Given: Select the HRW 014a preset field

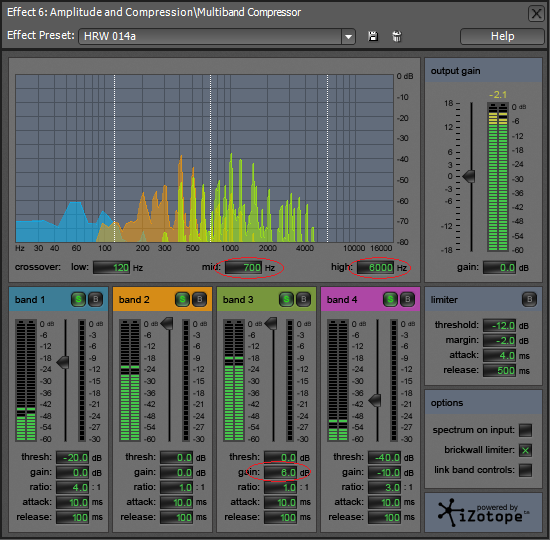Looking at the screenshot, I should [x=210, y=36].
